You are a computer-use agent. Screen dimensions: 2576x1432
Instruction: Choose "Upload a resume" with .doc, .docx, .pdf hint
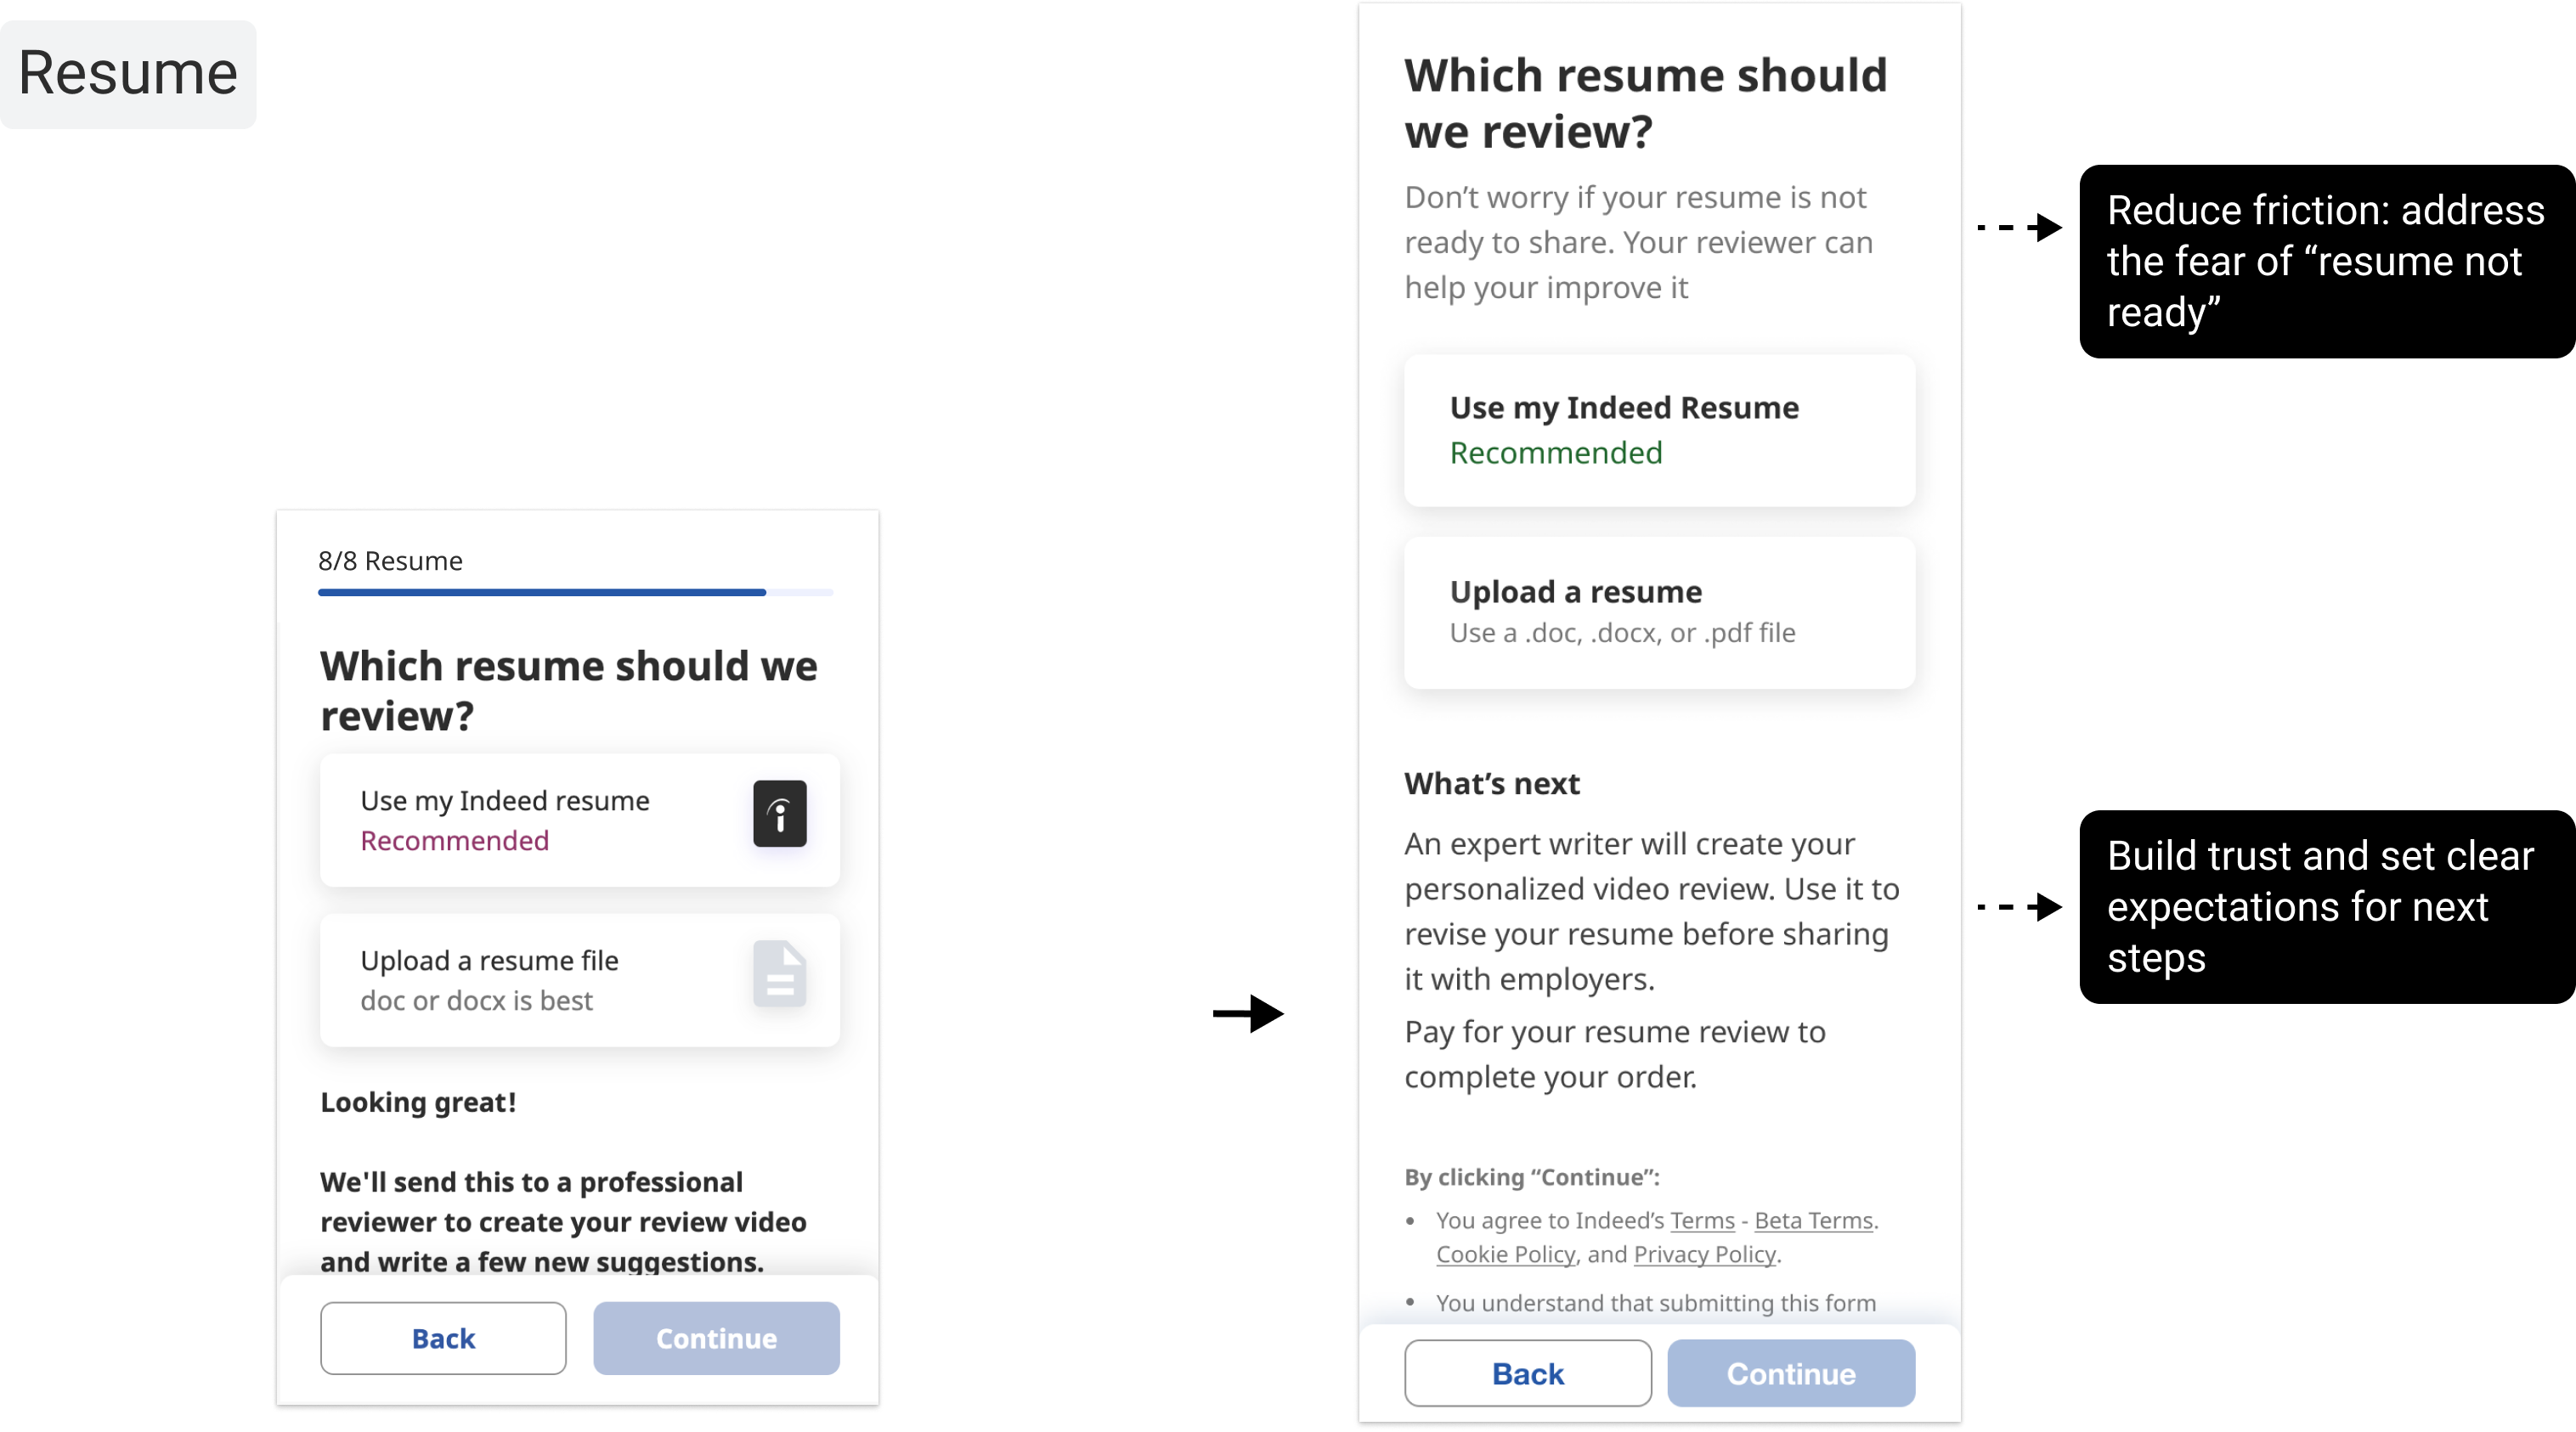tap(1659, 612)
